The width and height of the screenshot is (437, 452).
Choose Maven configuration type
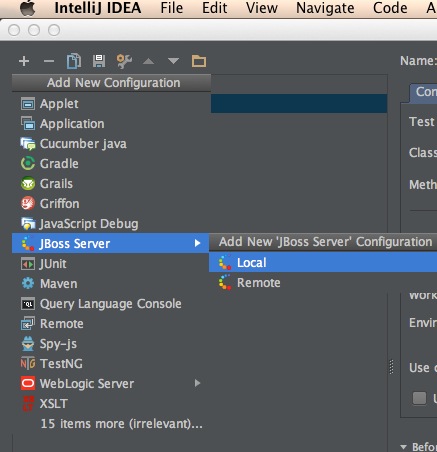coord(111,284)
